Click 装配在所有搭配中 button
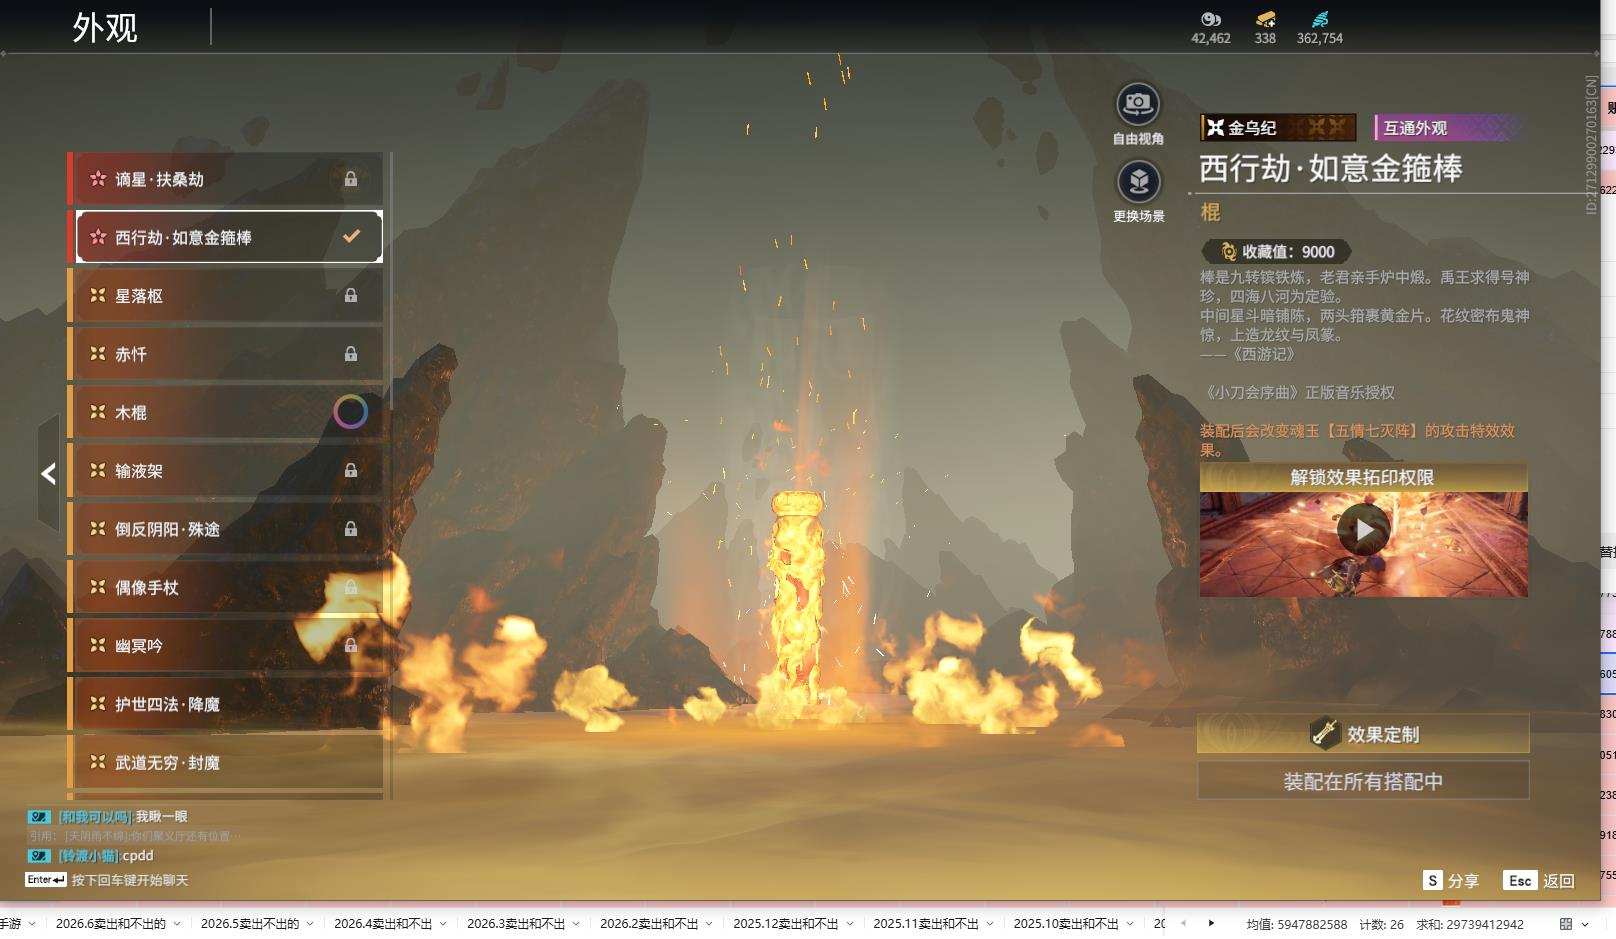This screenshot has width=1616, height=939. click(x=1363, y=781)
